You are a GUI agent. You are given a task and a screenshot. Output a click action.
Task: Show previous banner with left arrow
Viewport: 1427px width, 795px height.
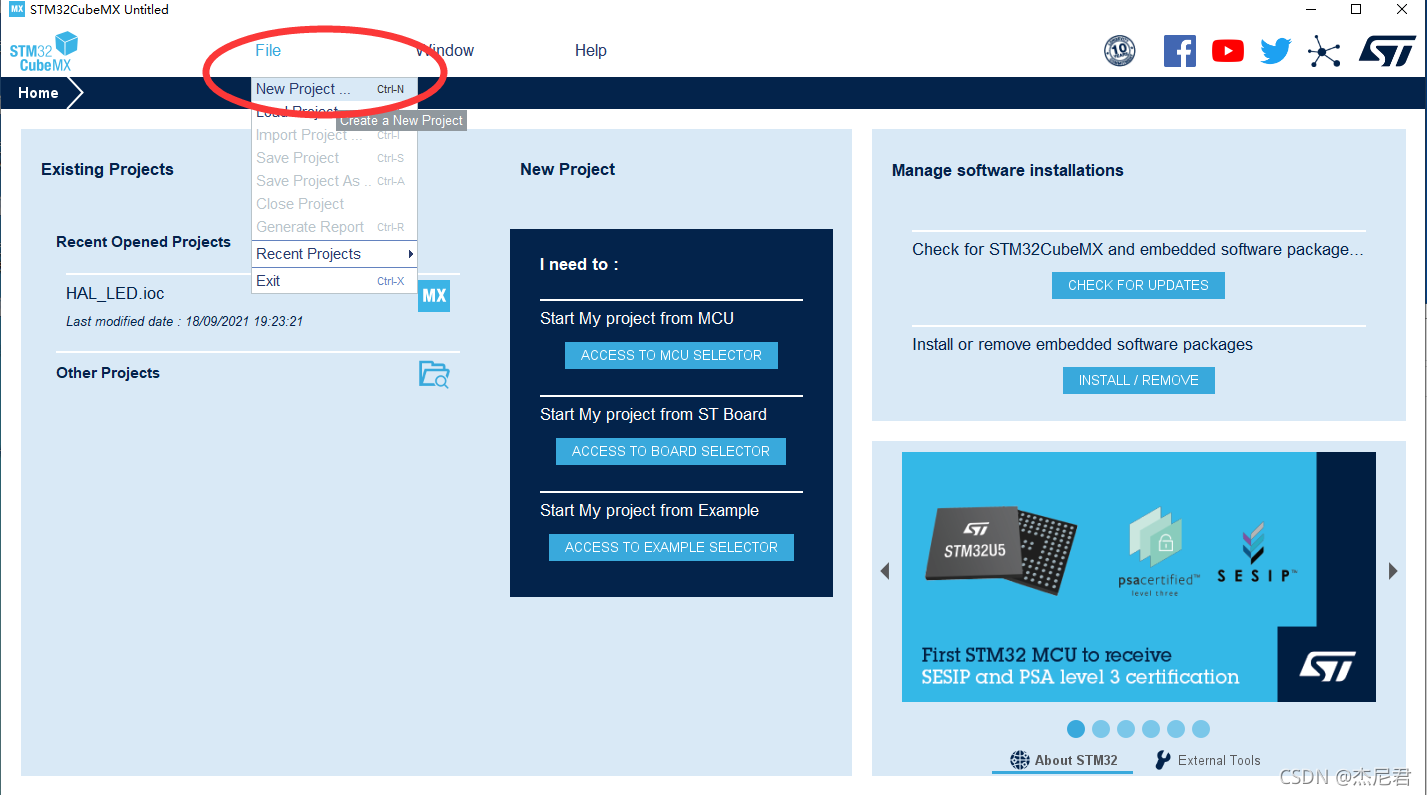point(884,571)
